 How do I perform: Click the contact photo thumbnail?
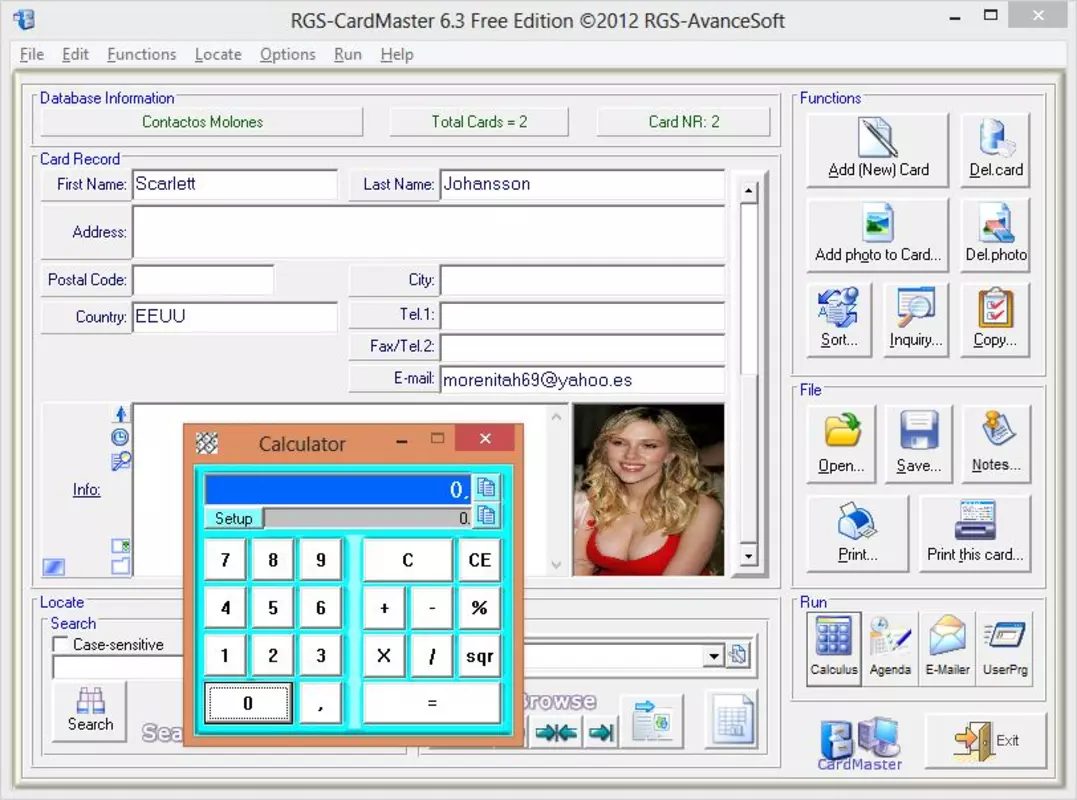point(648,490)
